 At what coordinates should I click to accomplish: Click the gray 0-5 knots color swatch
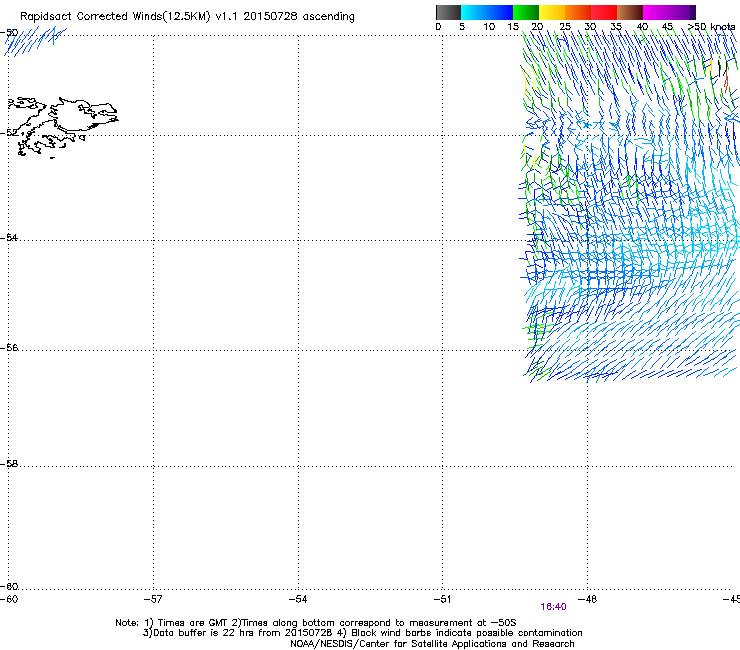click(x=448, y=12)
